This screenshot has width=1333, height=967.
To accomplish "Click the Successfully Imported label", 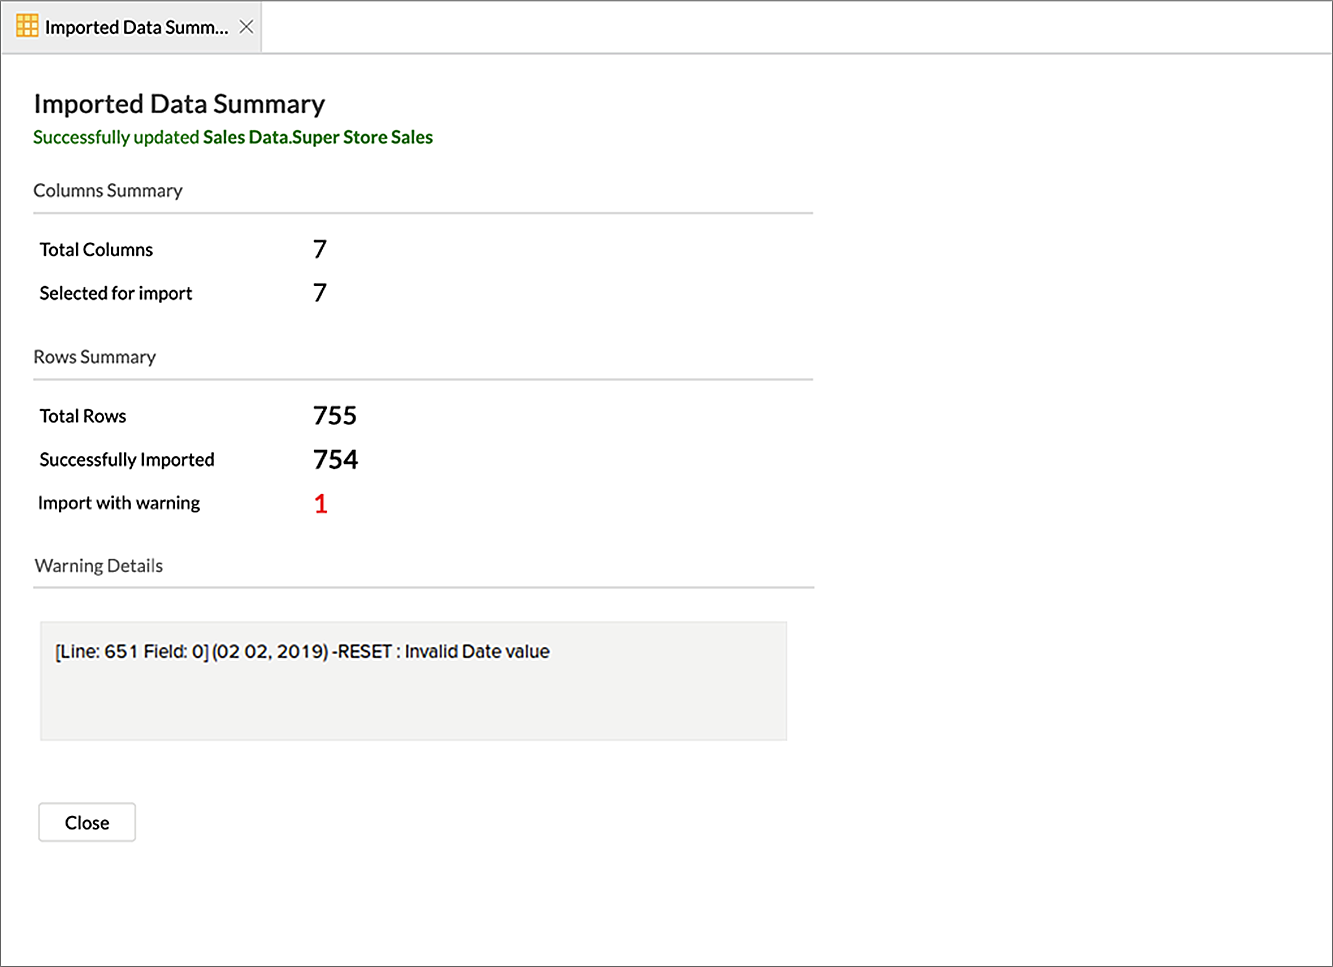I will [127, 460].
